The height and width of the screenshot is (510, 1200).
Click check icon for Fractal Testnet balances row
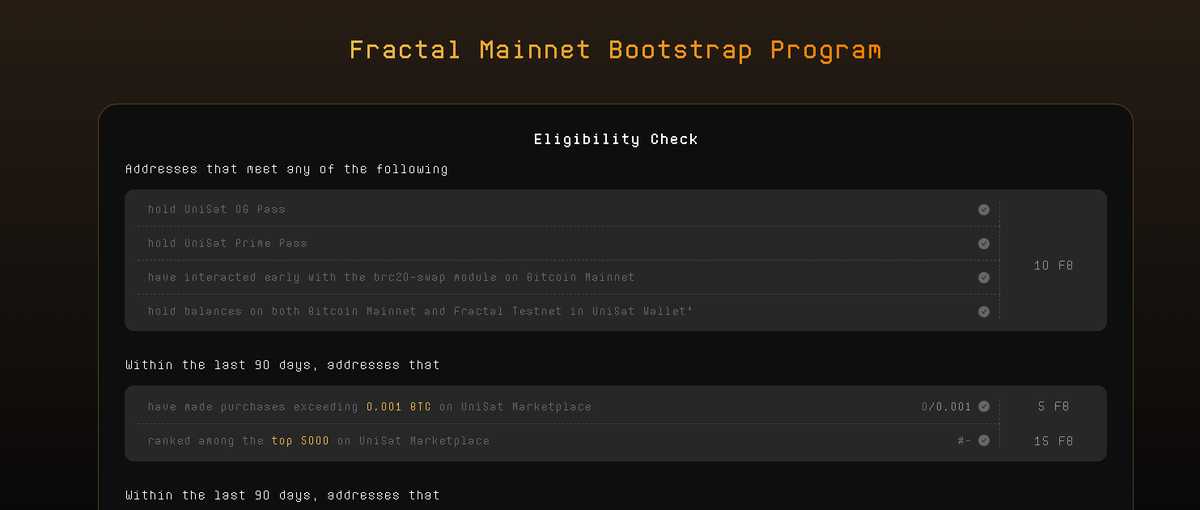coord(984,311)
